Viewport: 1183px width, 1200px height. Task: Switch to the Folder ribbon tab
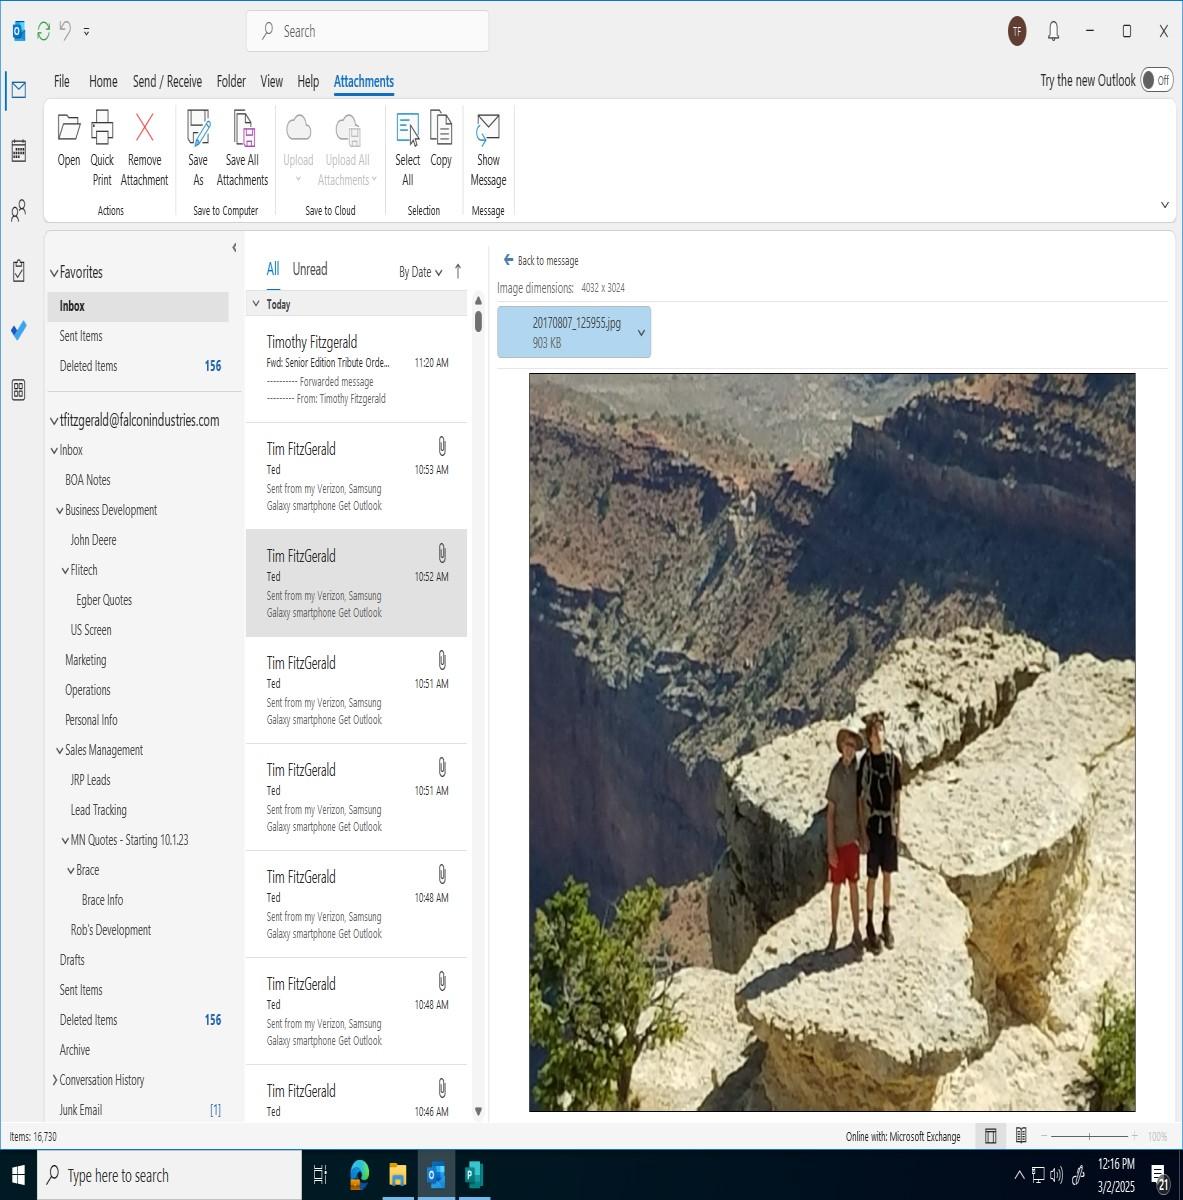pos(231,81)
